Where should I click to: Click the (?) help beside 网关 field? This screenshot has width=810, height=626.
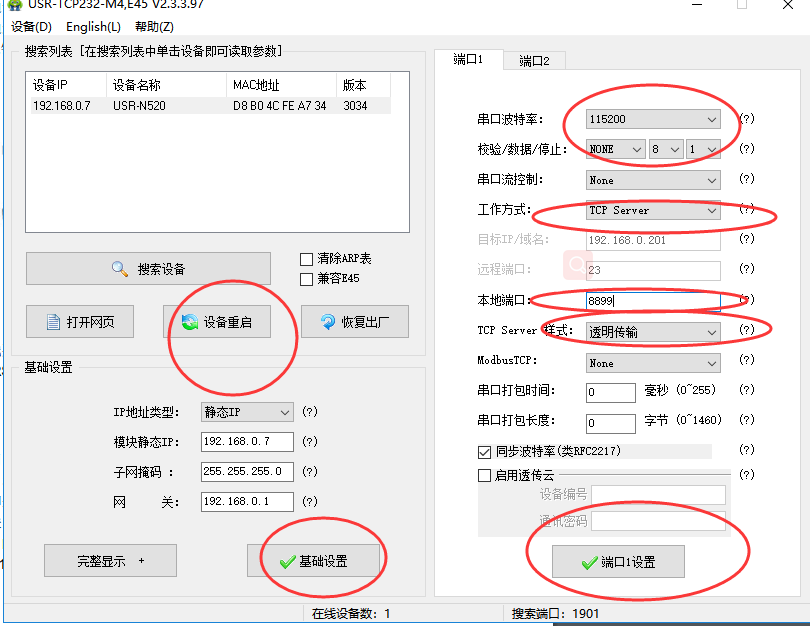[x=310, y=502]
